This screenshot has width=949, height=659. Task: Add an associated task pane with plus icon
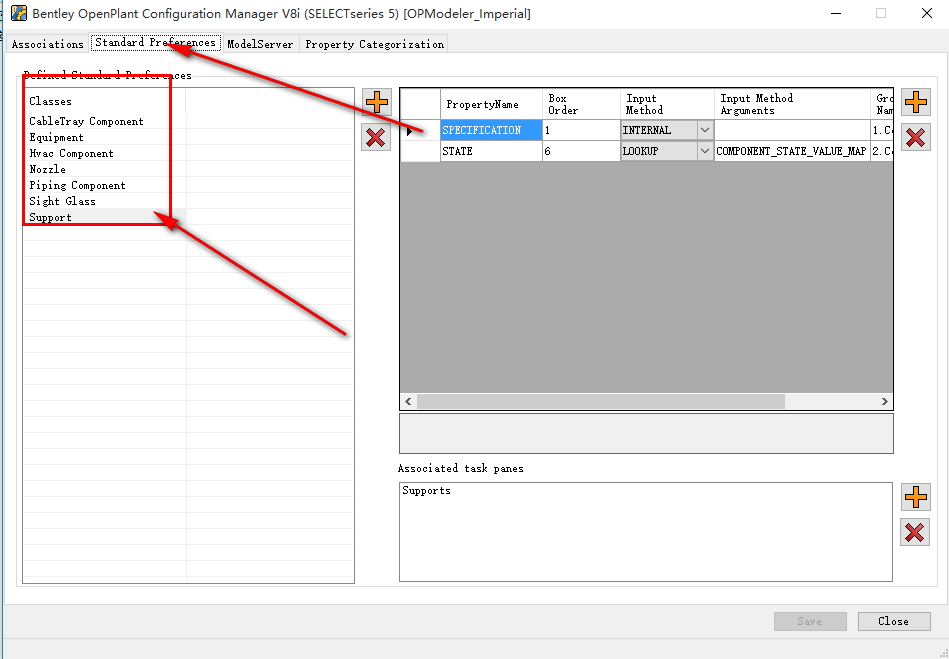coord(915,497)
